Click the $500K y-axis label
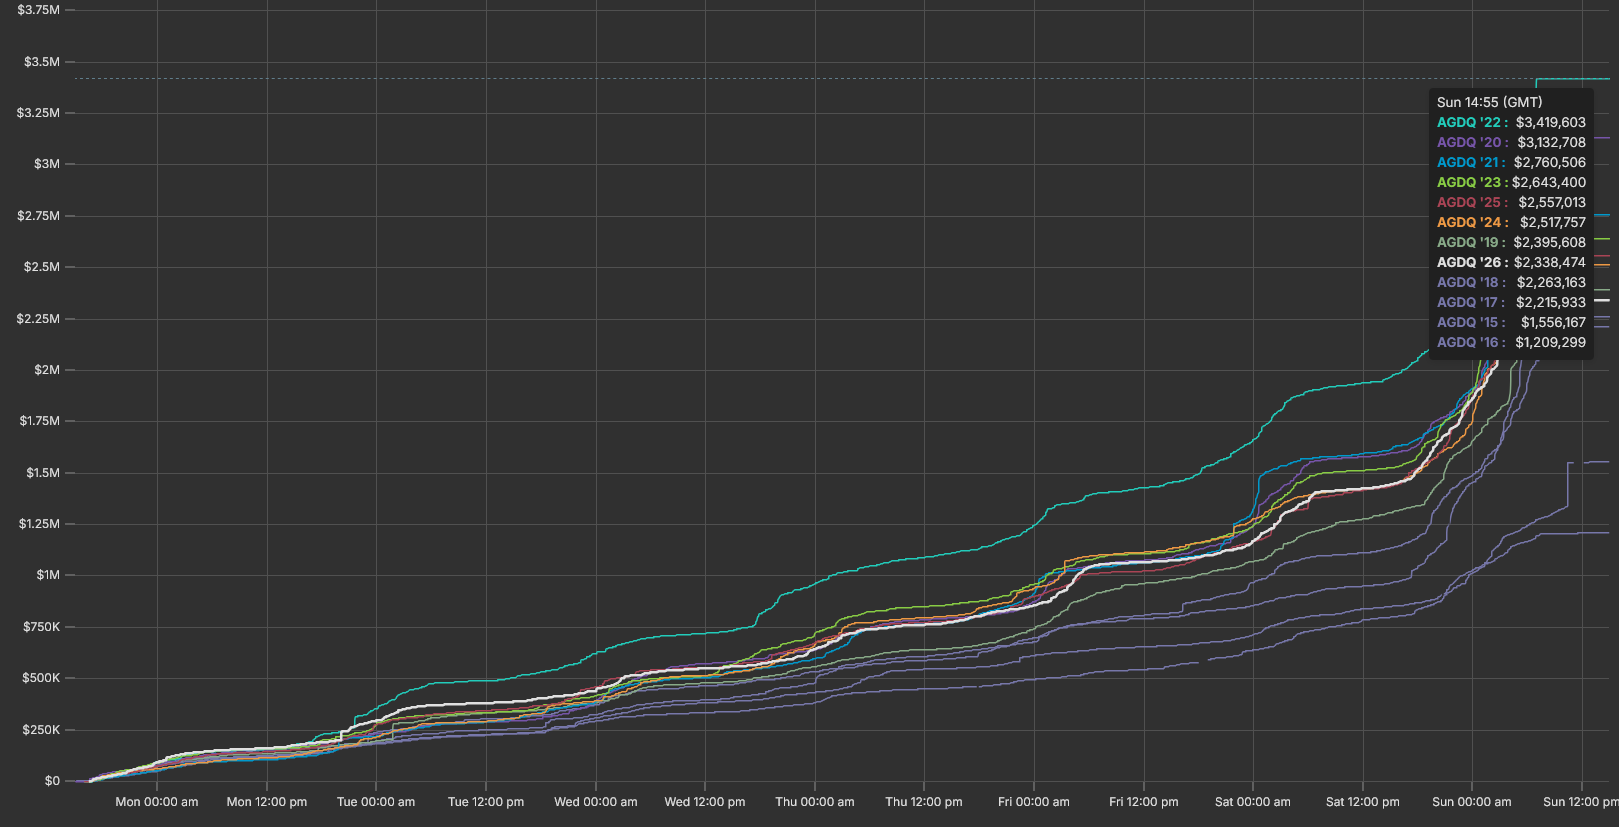This screenshot has height=827, width=1619. (41, 678)
